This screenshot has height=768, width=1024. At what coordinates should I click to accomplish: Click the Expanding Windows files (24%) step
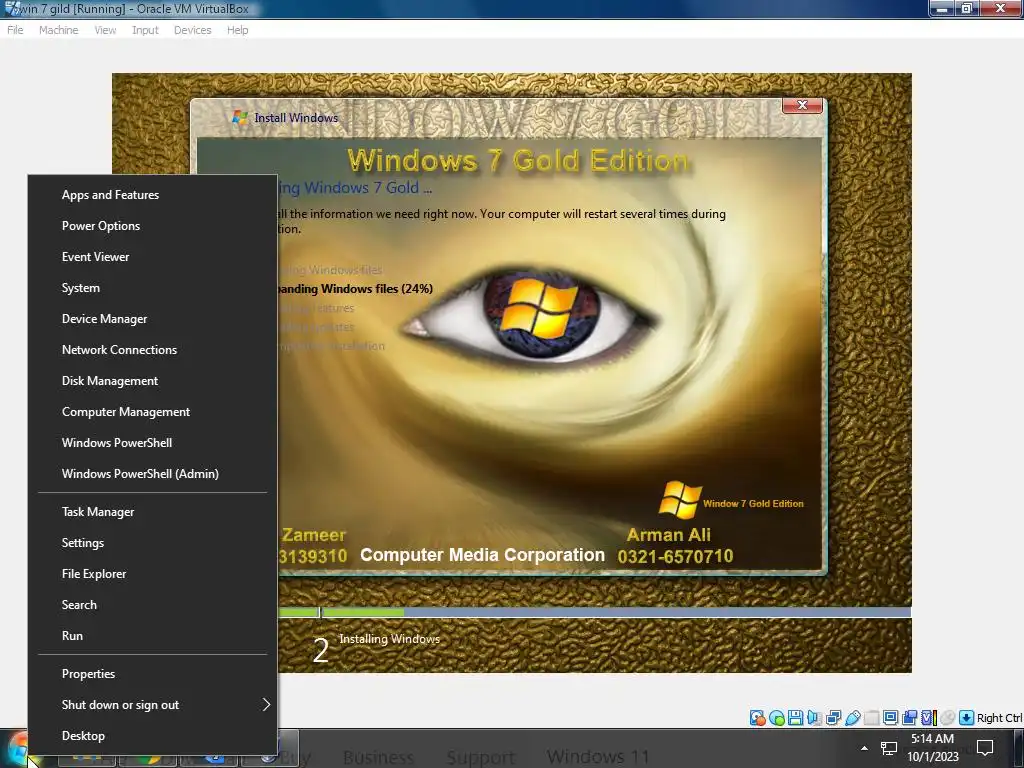355,289
